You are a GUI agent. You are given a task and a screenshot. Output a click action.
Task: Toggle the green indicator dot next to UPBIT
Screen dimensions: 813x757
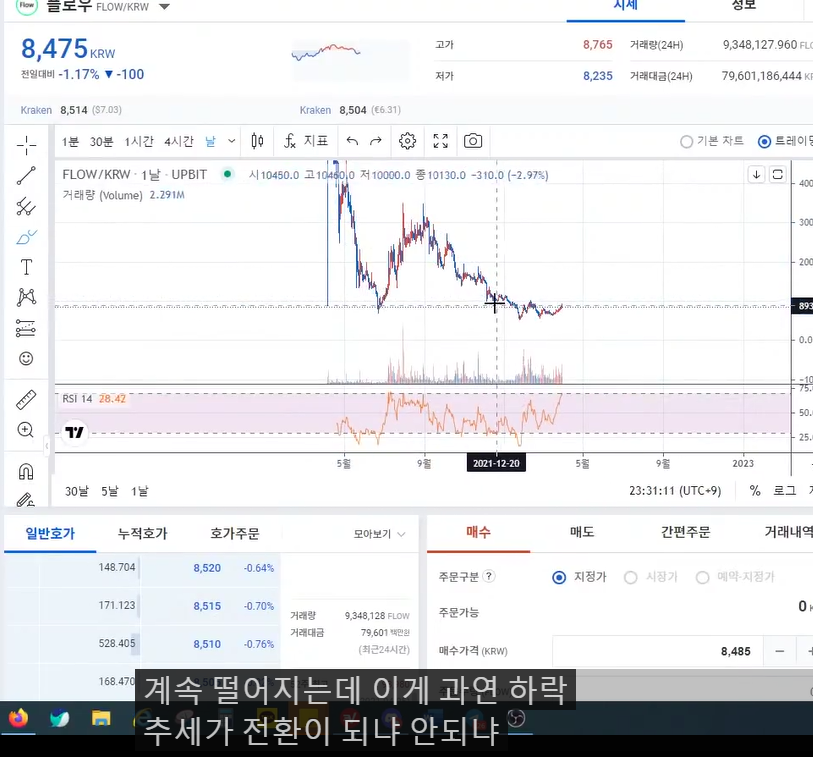[x=227, y=174]
